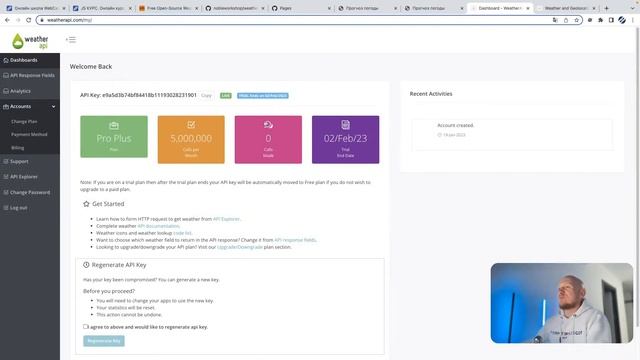Follow the API response fields link
Screen dimensions: 640x360
coord(295,240)
